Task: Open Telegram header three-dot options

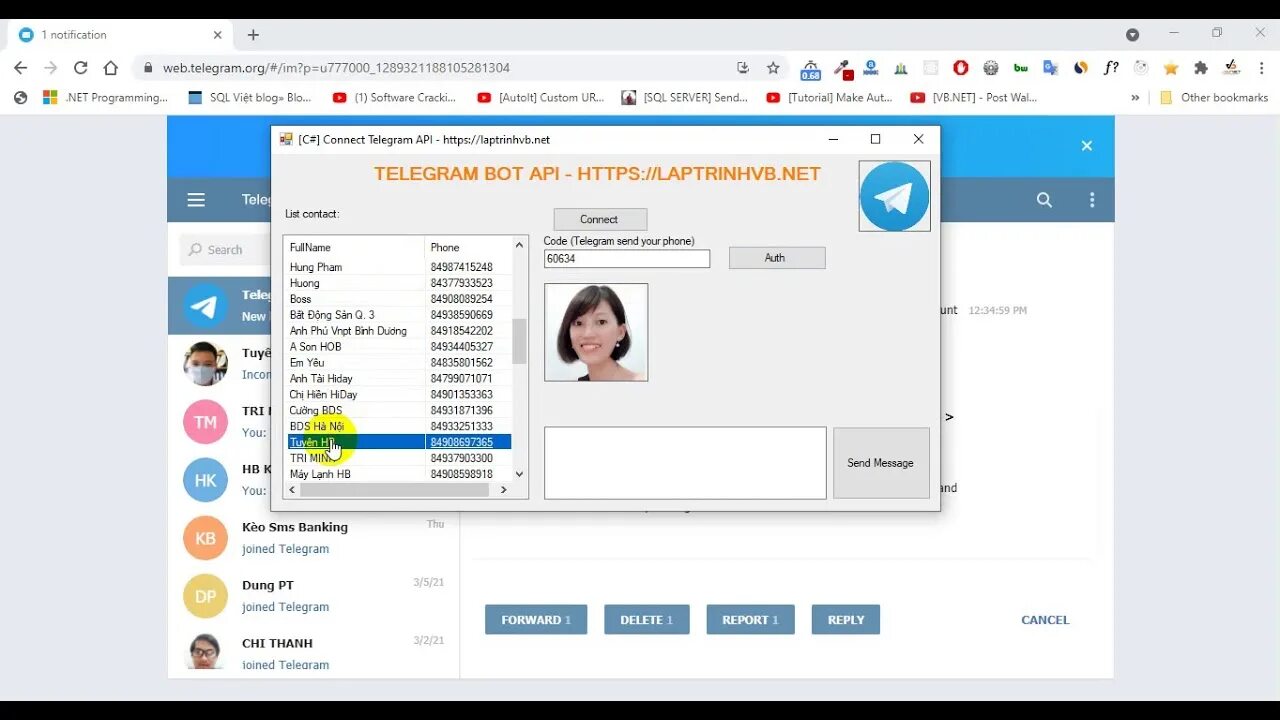Action: click(1092, 200)
